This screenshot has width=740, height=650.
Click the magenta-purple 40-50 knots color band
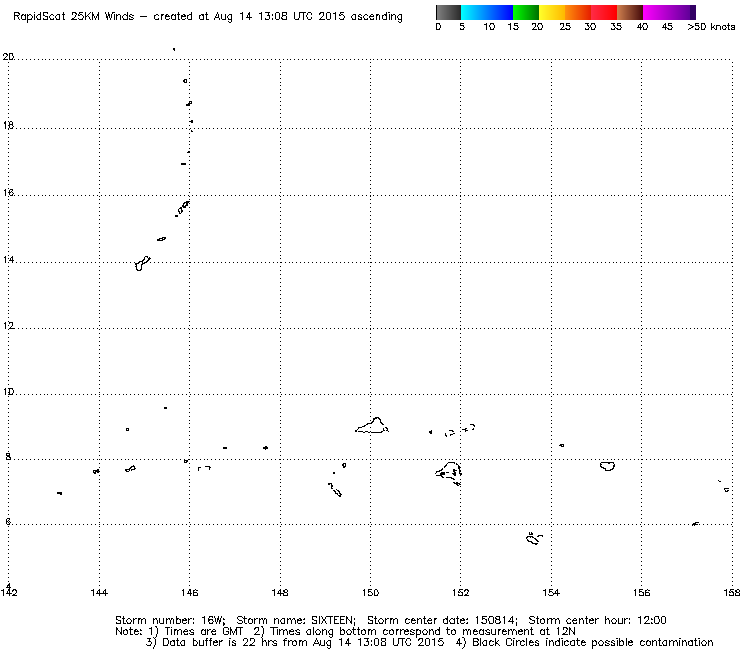[x=669, y=12]
